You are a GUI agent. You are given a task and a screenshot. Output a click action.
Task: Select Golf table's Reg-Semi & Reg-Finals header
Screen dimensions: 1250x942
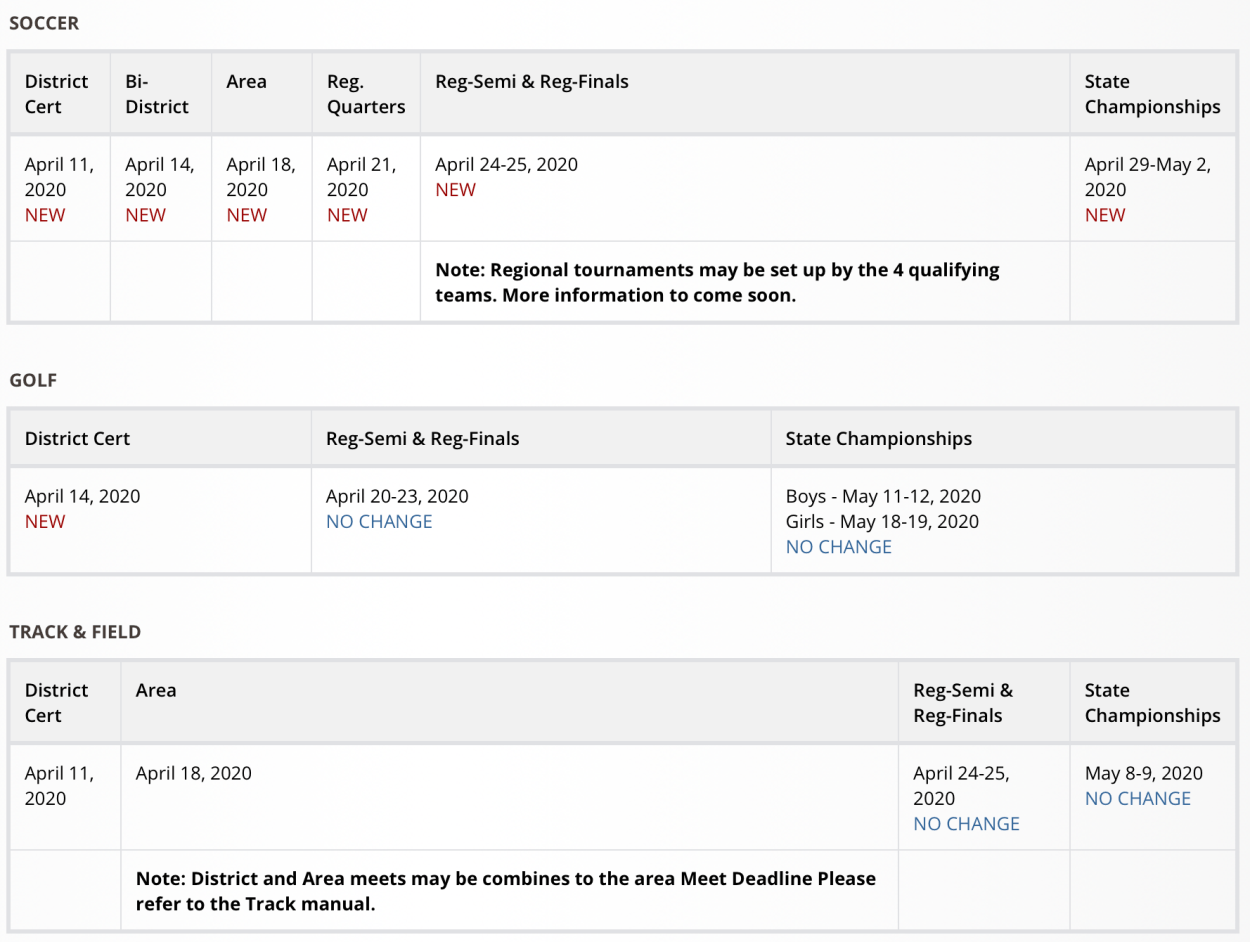pos(422,438)
